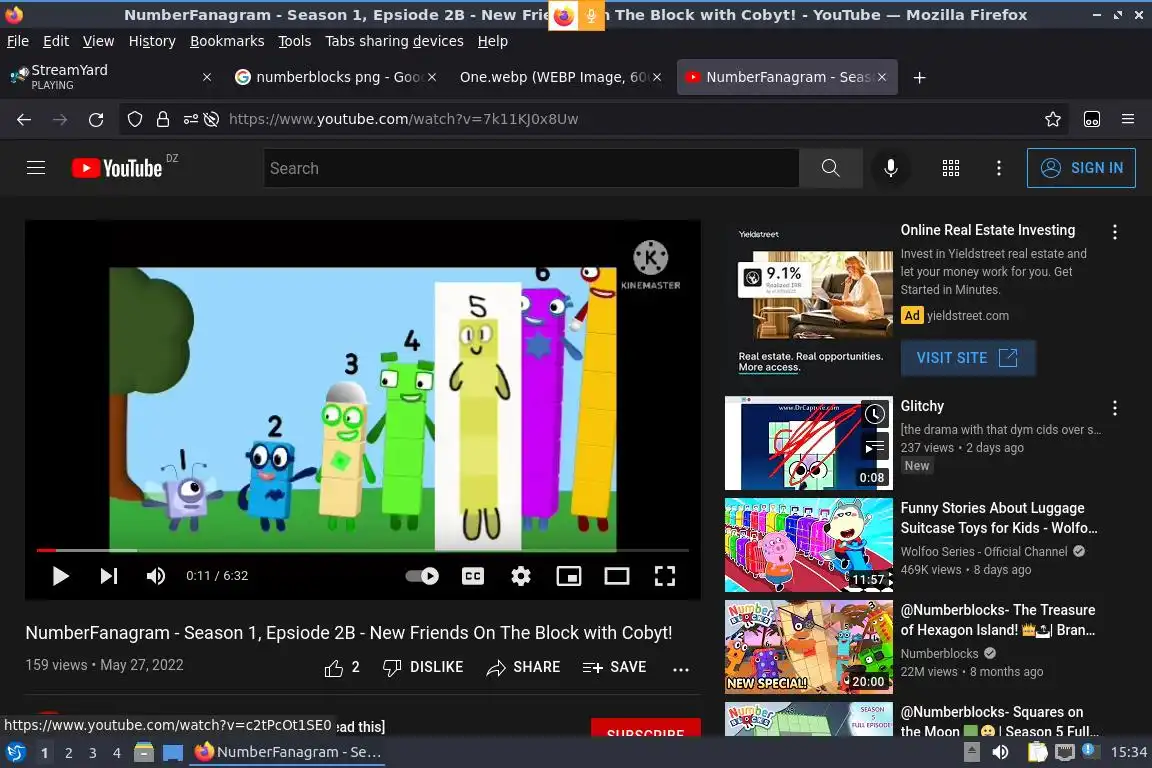Open Tabs sharing devices menu
The image size is (1152, 768).
[395, 41]
